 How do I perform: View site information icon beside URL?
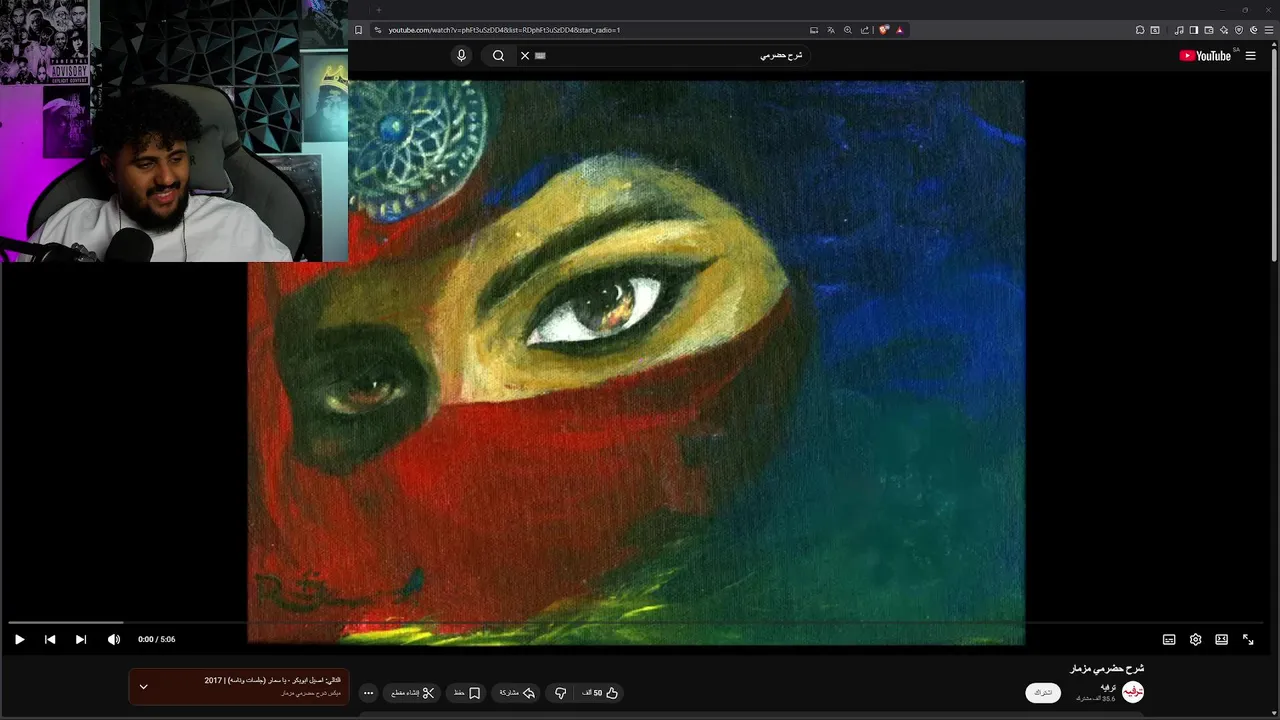377,30
